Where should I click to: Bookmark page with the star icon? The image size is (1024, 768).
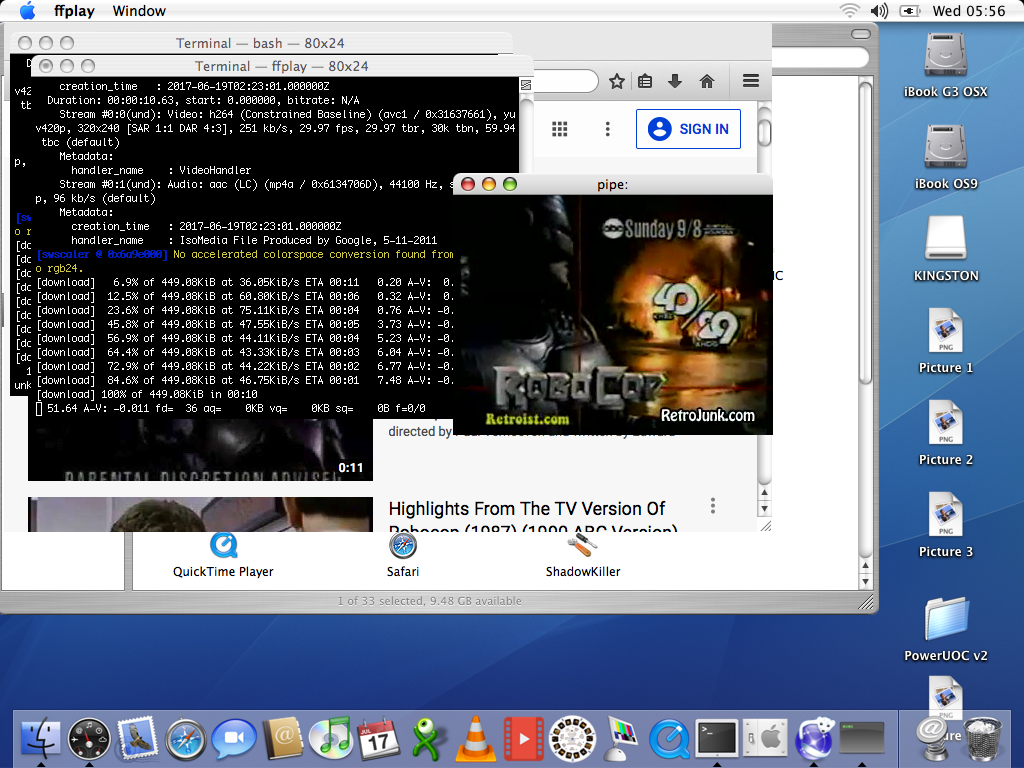tap(616, 81)
